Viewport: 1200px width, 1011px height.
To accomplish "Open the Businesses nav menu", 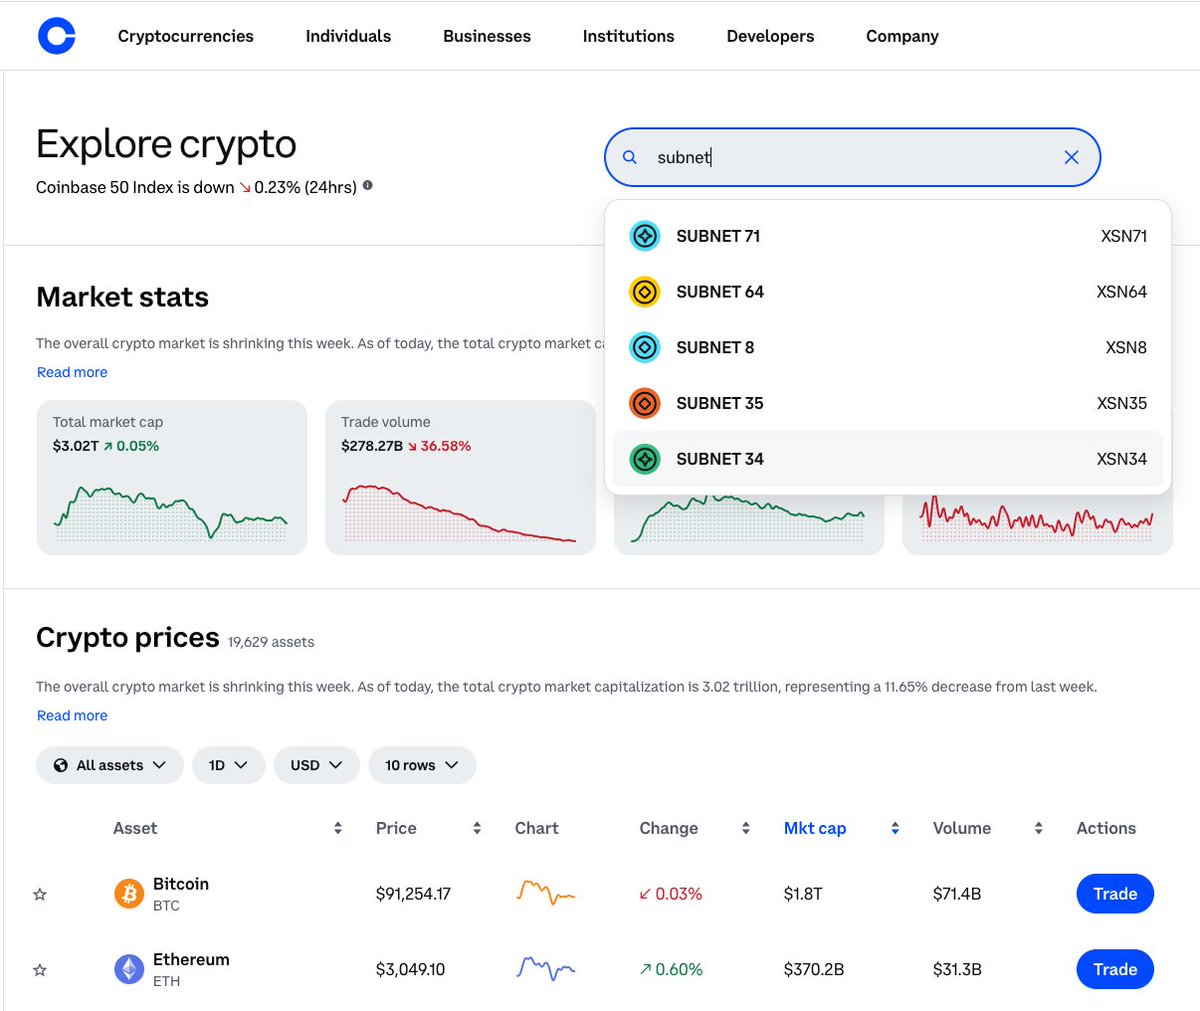I will 487,36.
